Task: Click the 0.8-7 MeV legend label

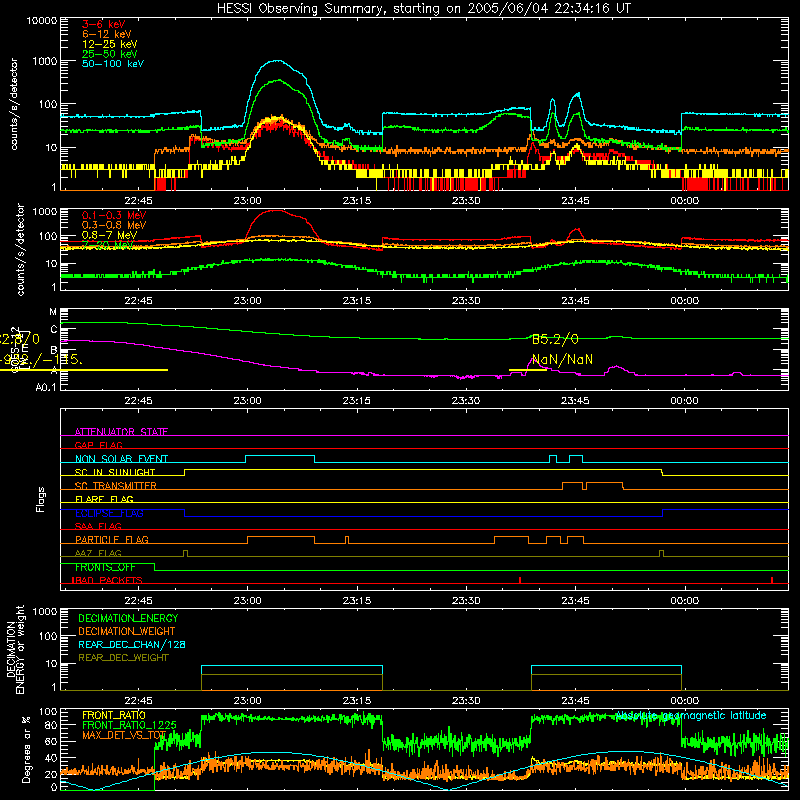Action: click(110, 235)
